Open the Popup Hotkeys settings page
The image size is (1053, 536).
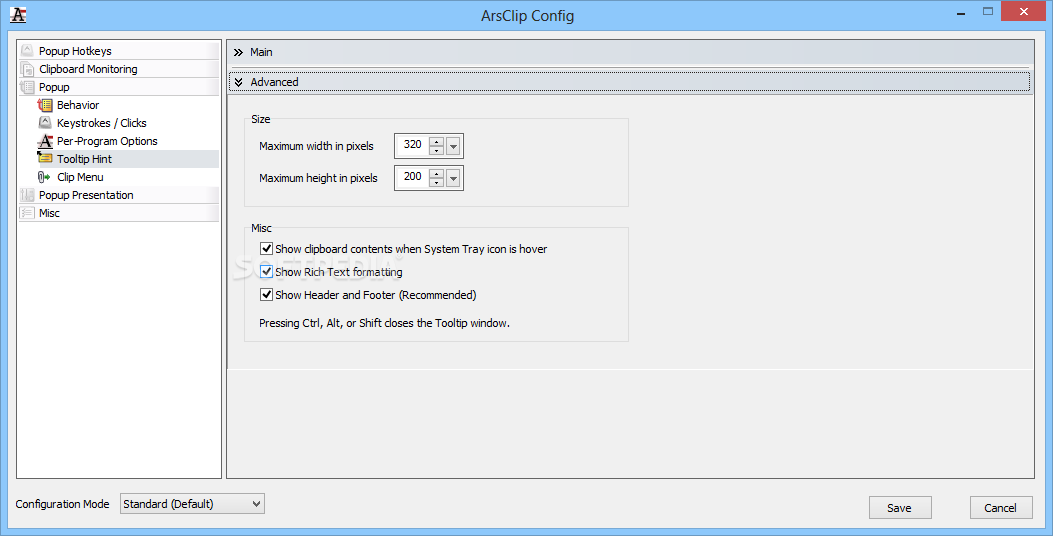[x=119, y=50]
